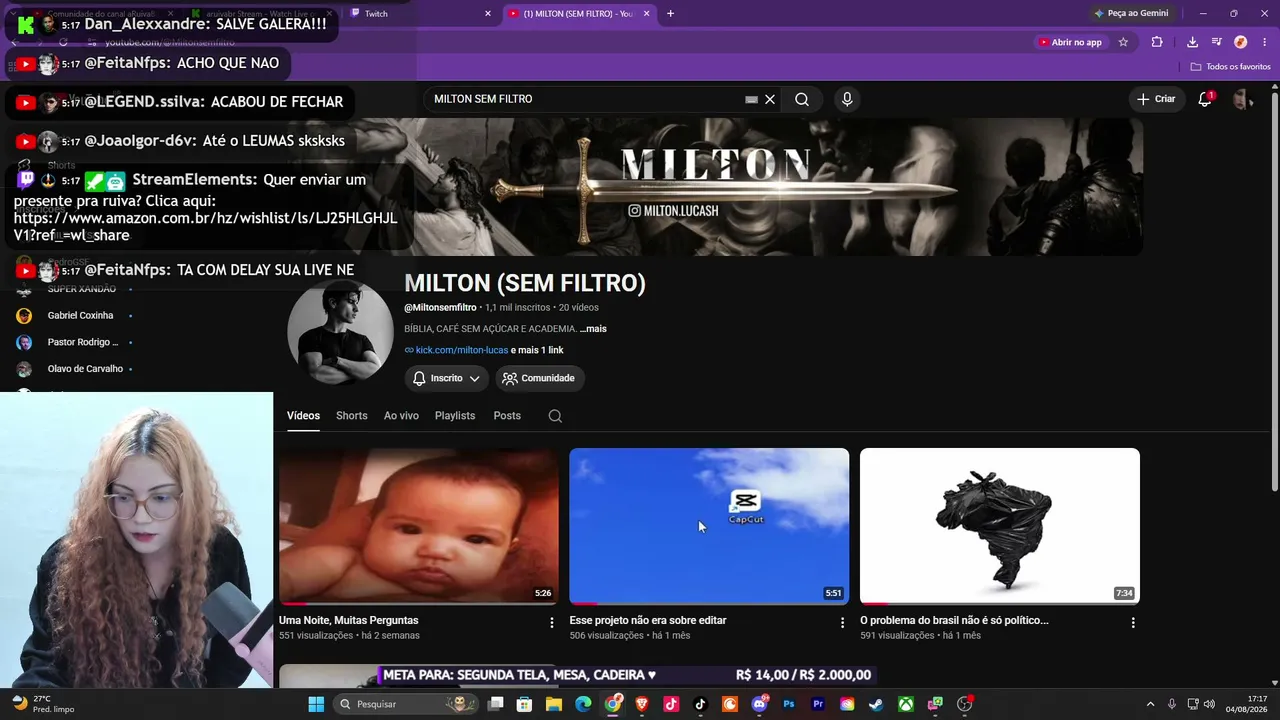
Task: Click the channel profile picture
Action: 340,332
